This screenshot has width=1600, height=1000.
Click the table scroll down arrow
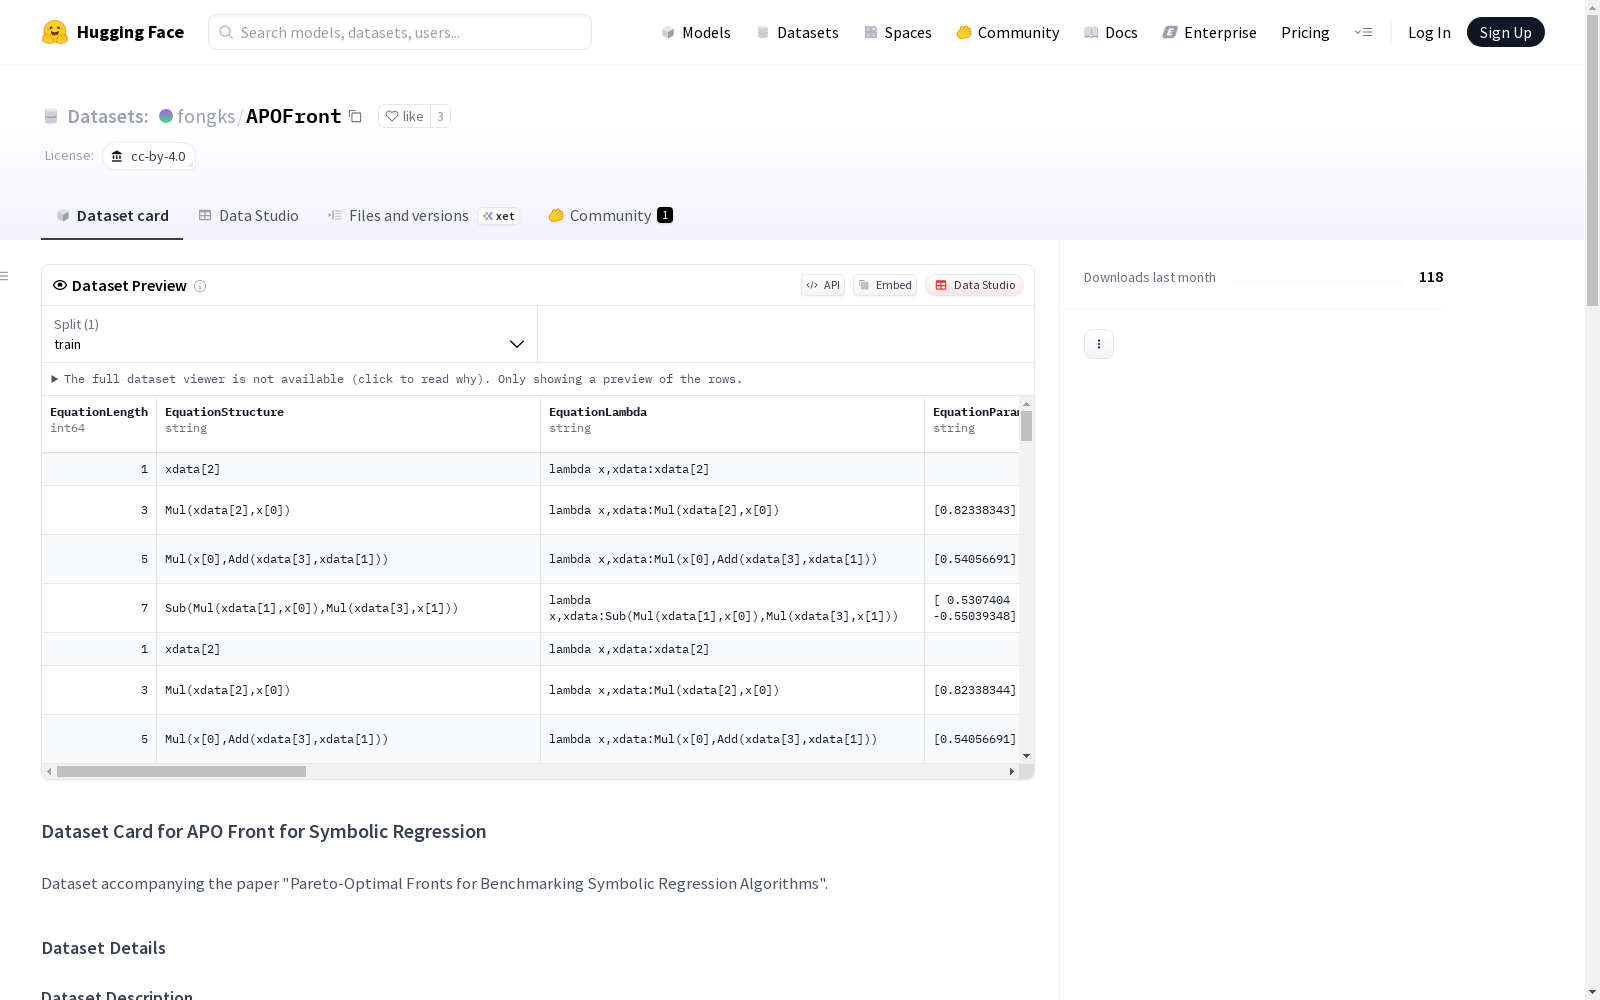pos(1026,756)
